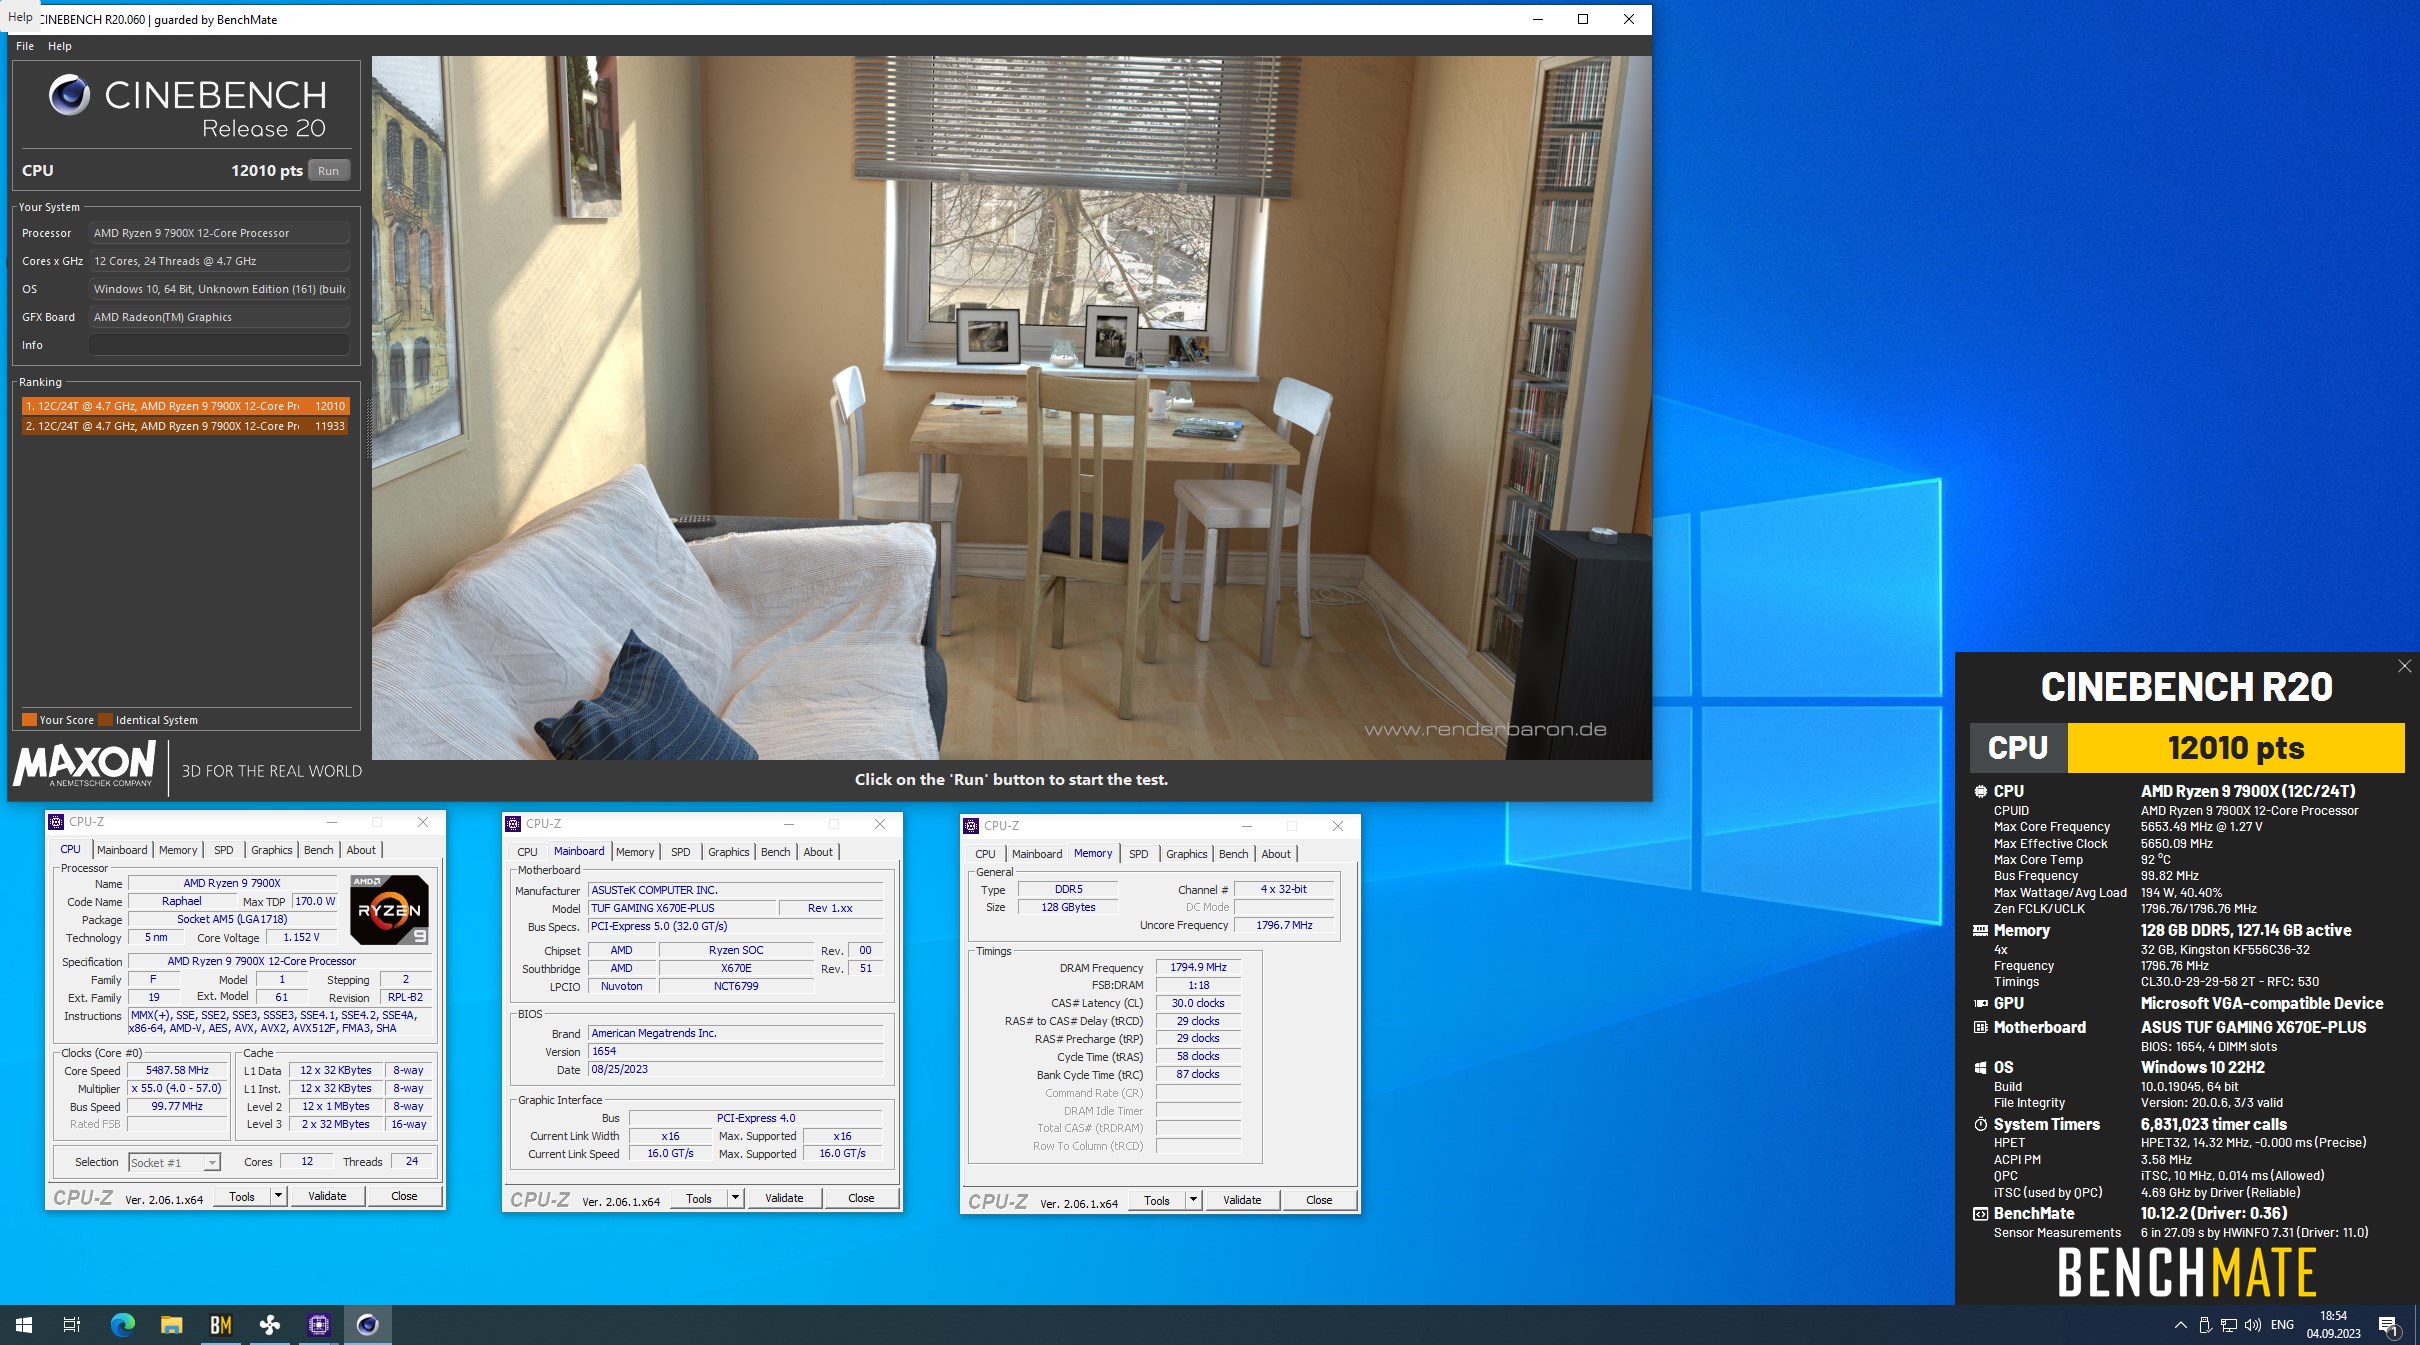Click the yellow 12010 pts score bar in BenchMate
Image resolution: width=2420 pixels, height=1345 pixels.
[x=2235, y=748]
